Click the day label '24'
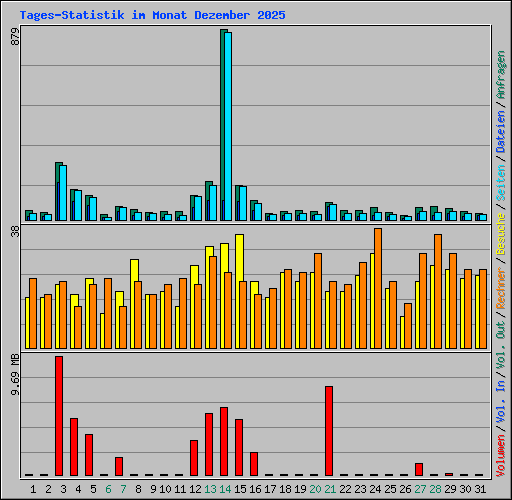This screenshot has width=512, height=500. point(375,489)
